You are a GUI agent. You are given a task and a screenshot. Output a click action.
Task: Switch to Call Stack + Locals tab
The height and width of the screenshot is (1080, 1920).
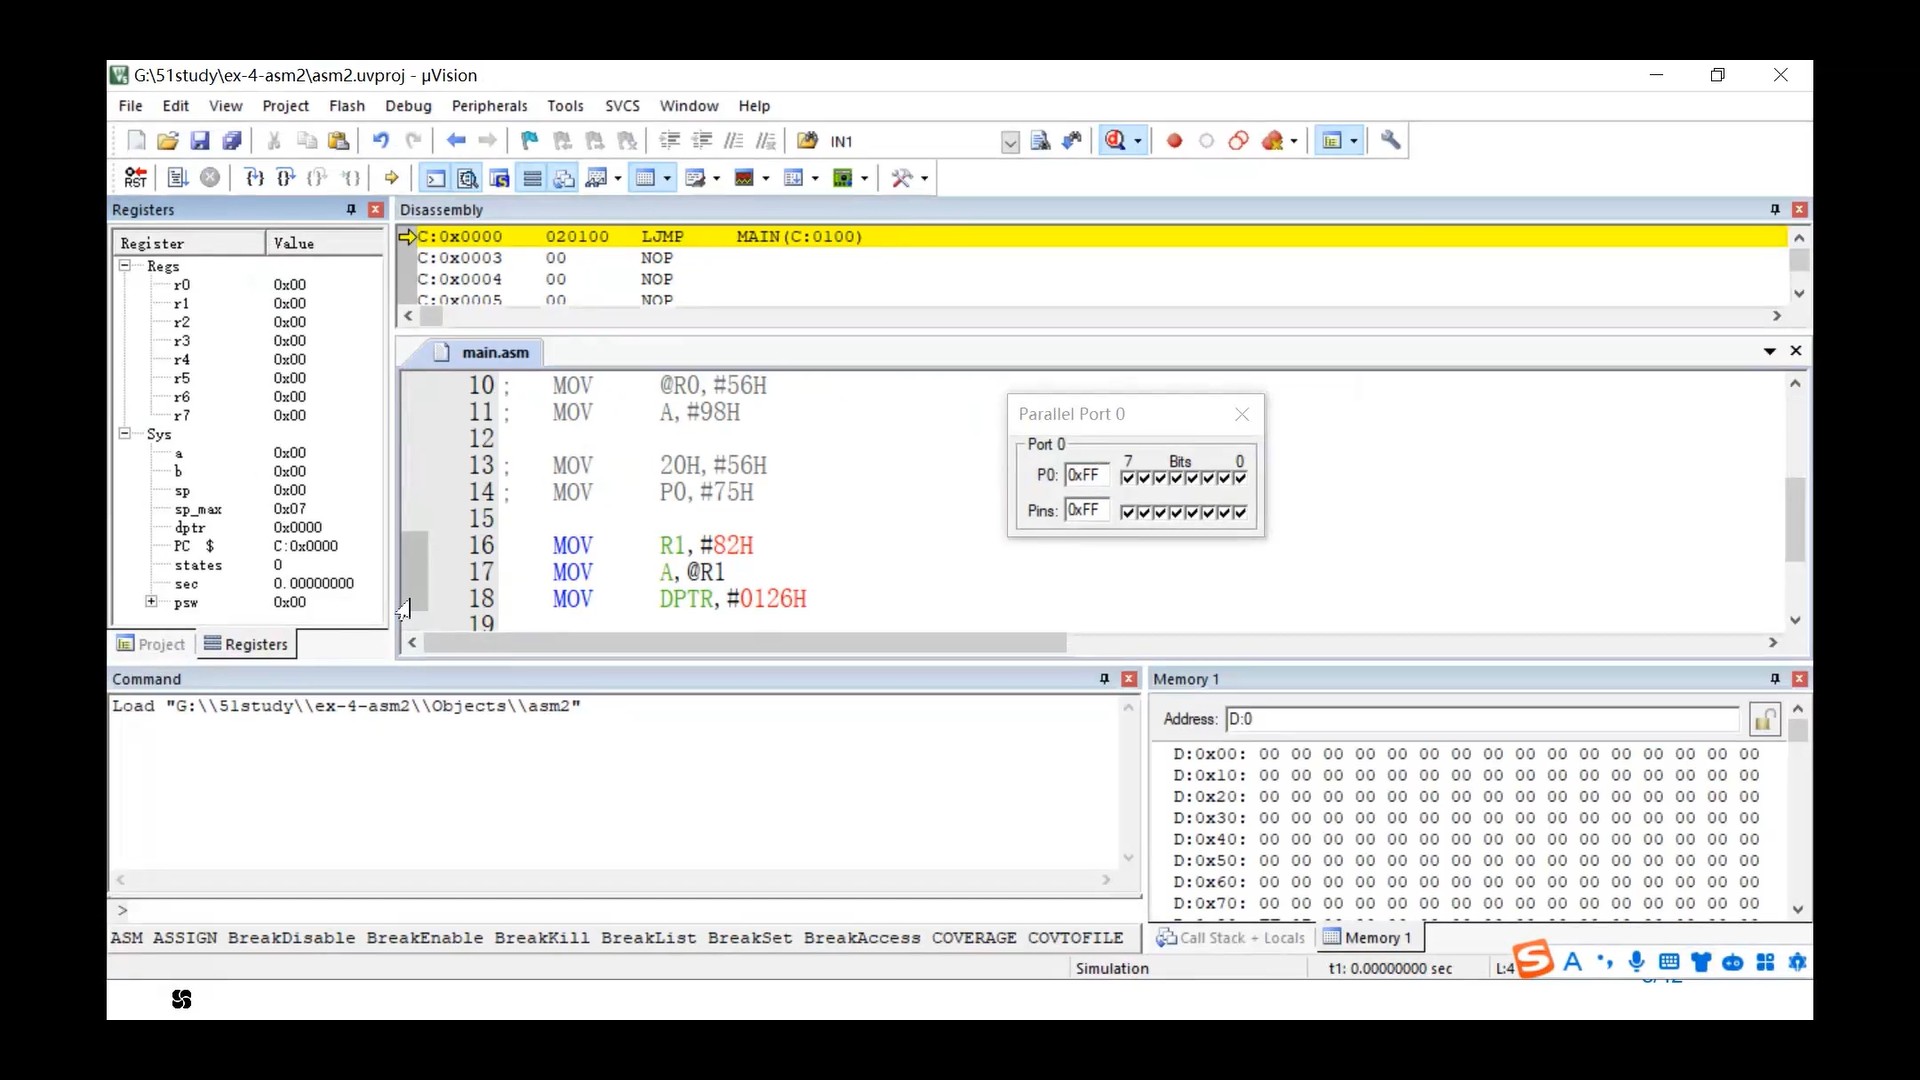click(x=1231, y=938)
